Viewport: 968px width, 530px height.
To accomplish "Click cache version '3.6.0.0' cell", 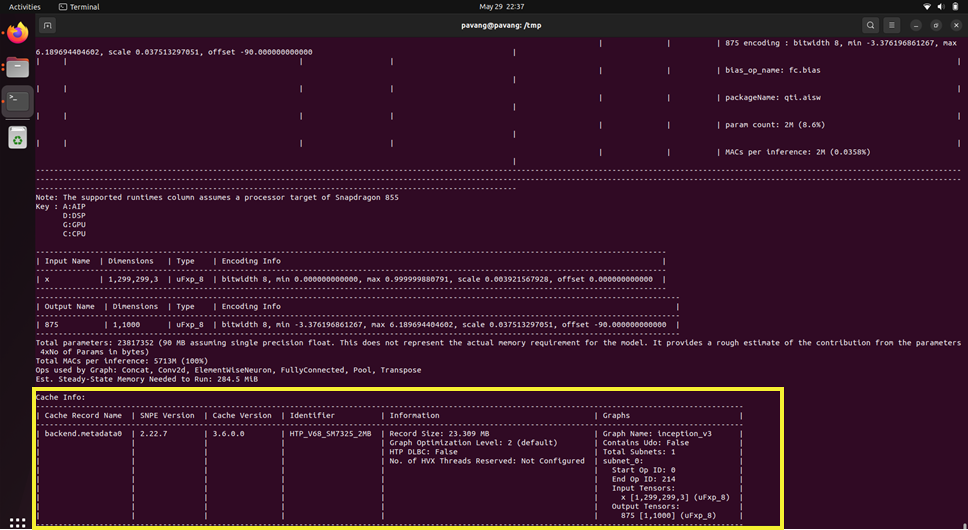I will click(x=228, y=433).
